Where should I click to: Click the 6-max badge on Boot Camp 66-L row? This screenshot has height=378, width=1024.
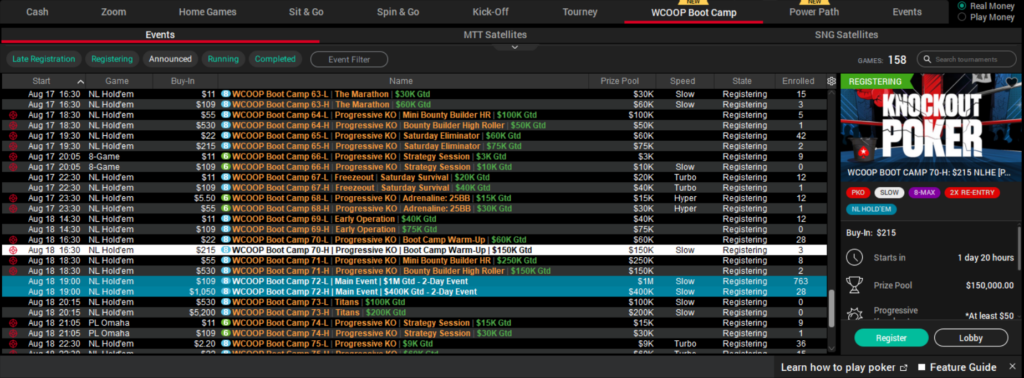[225, 157]
